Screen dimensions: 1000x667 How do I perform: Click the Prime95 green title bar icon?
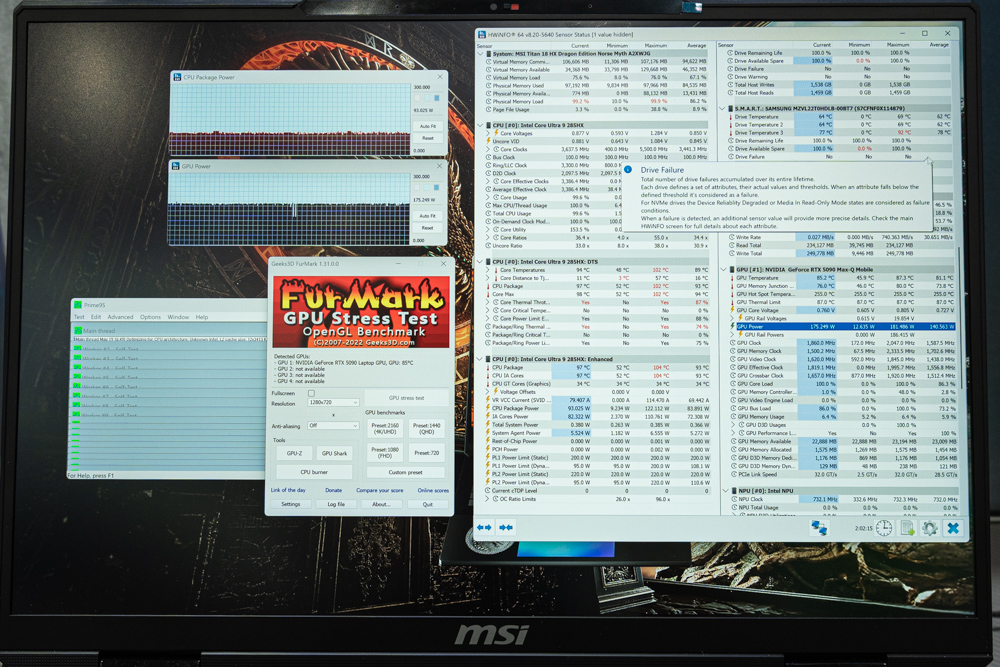pyautogui.click(x=78, y=305)
